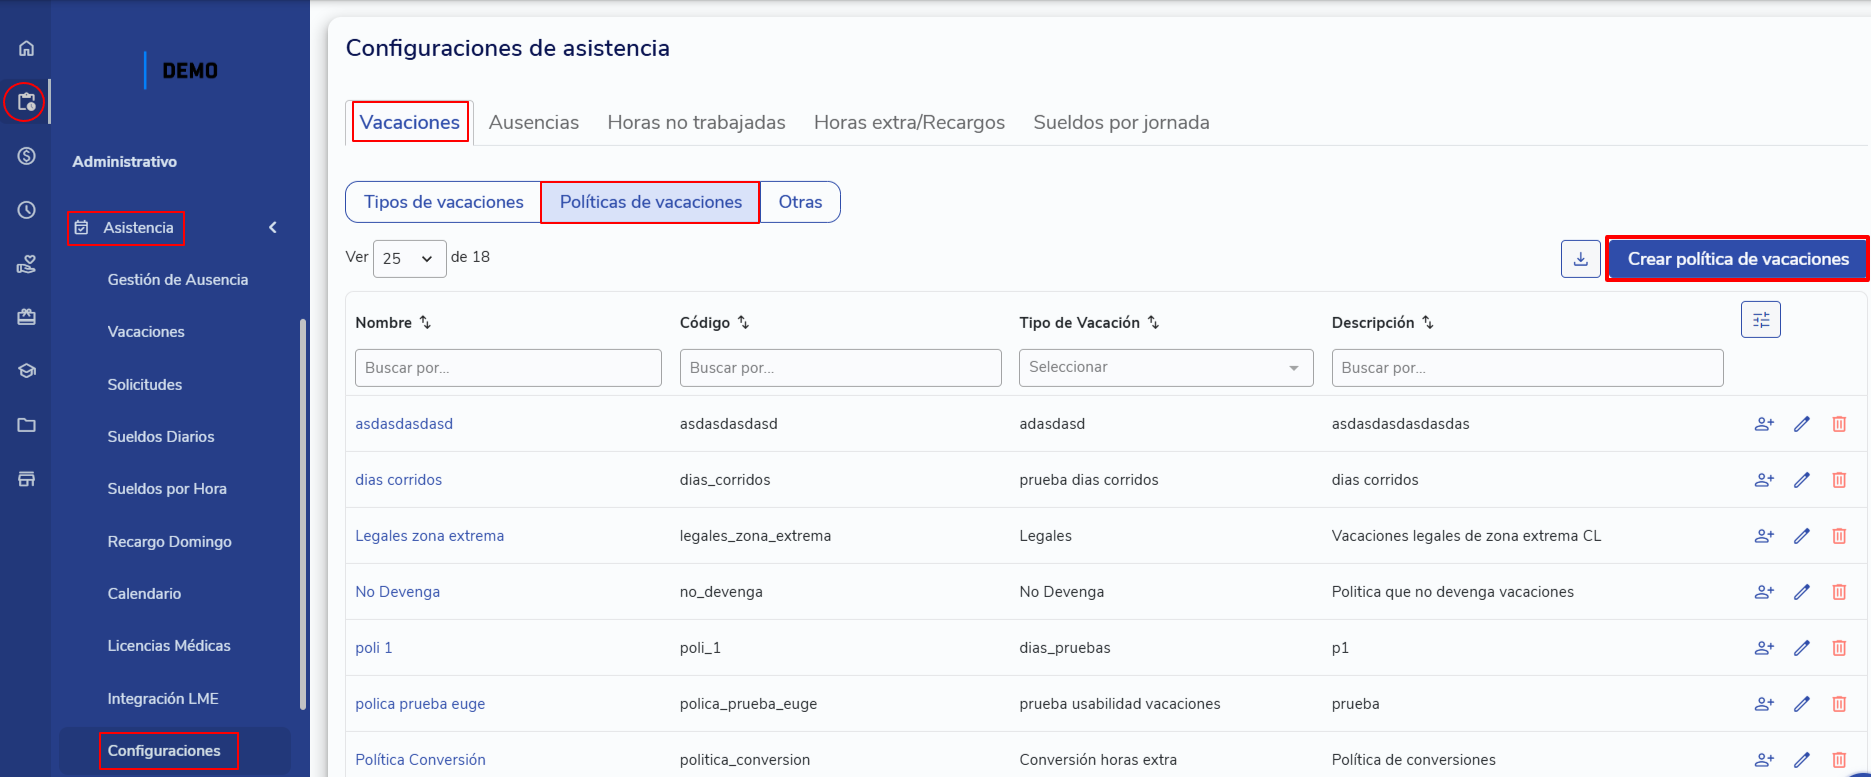Sort table by Nombre column
The height and width of the screenshot is (777, 1871).
point(425,322)
